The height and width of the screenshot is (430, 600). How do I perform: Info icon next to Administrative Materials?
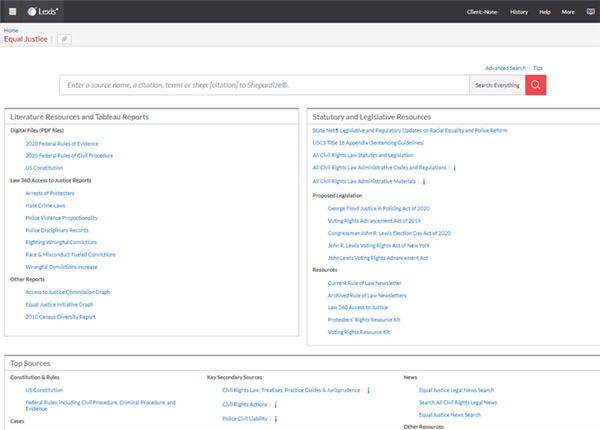pyautogui.click(x=424, y=181)
